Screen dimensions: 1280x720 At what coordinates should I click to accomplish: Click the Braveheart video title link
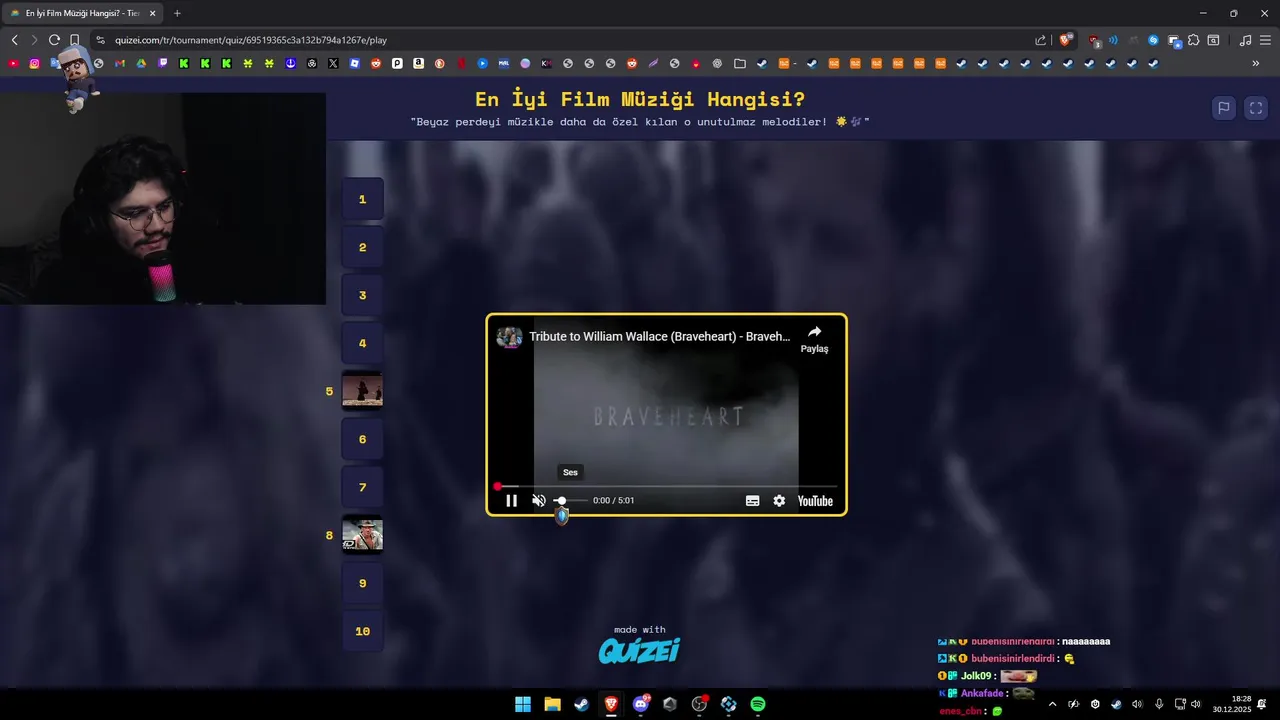pyautogui.click(x=660, y=337)
